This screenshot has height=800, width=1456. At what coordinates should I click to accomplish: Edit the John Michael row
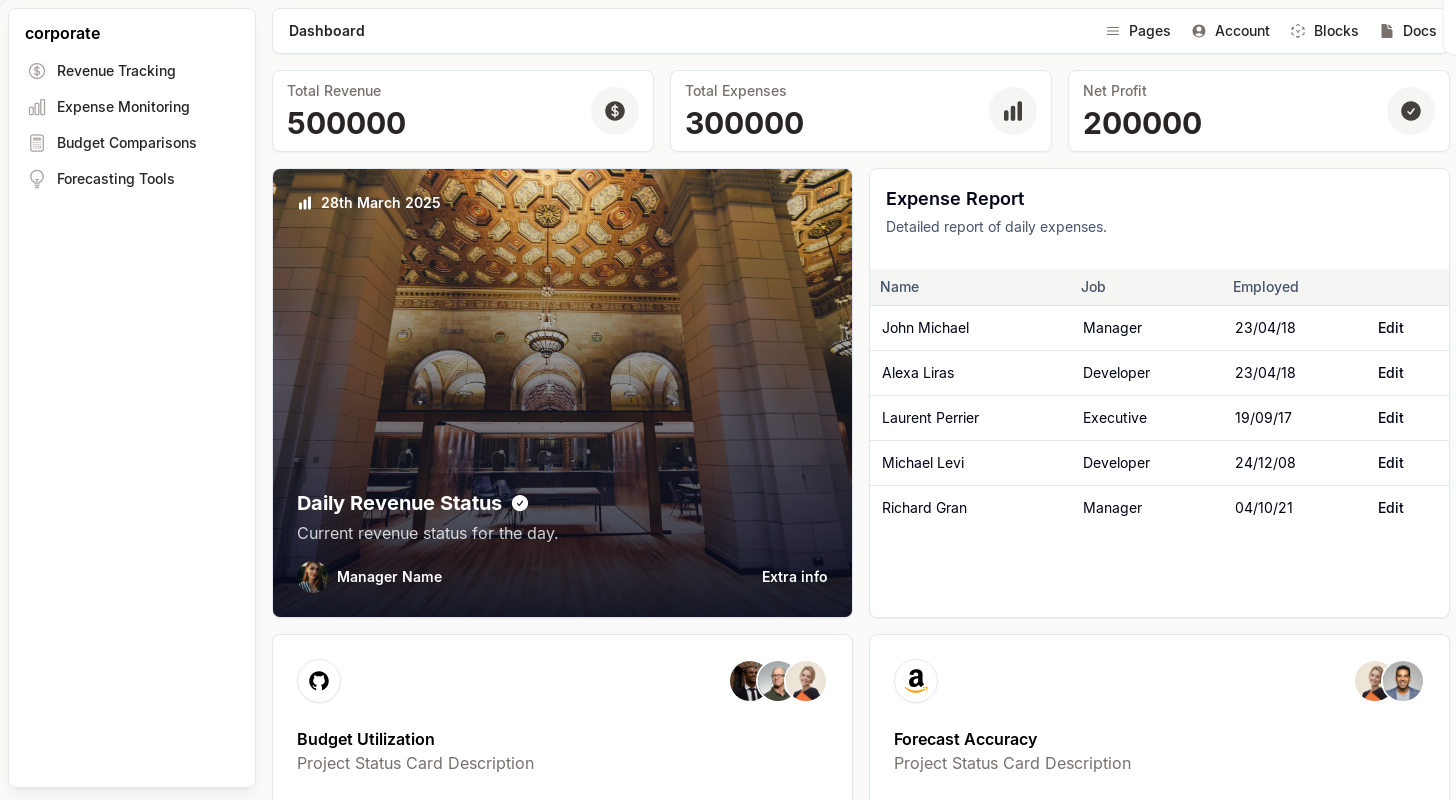tap(1390, 328)
